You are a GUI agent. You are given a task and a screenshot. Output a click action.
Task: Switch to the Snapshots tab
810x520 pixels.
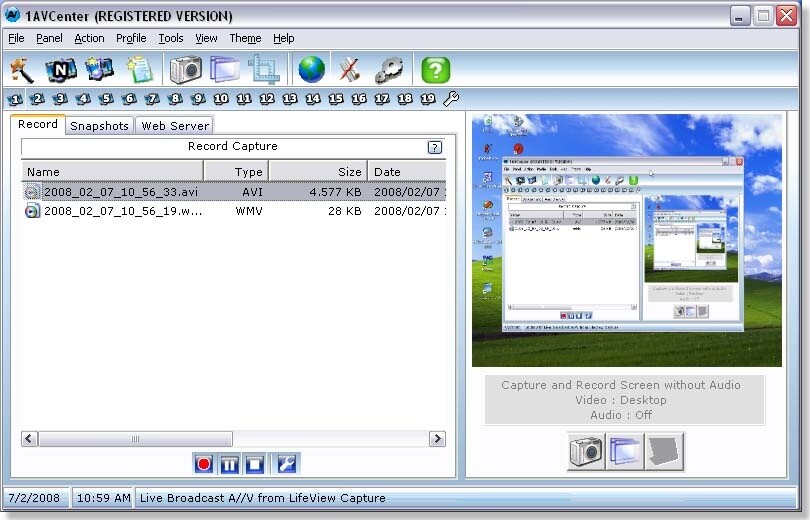tap(99, 126)
